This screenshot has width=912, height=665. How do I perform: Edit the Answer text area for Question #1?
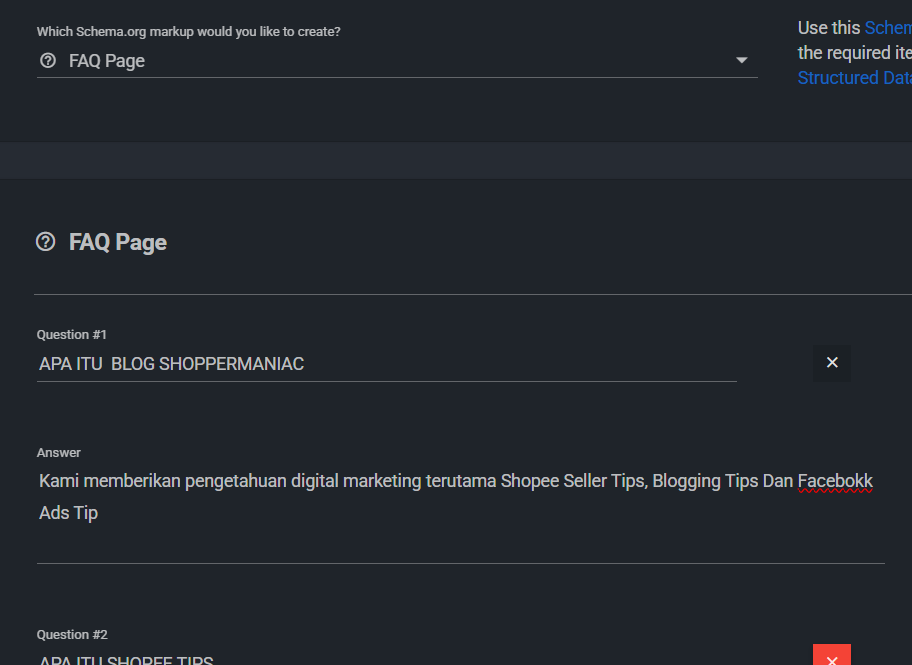click(461, 513)
